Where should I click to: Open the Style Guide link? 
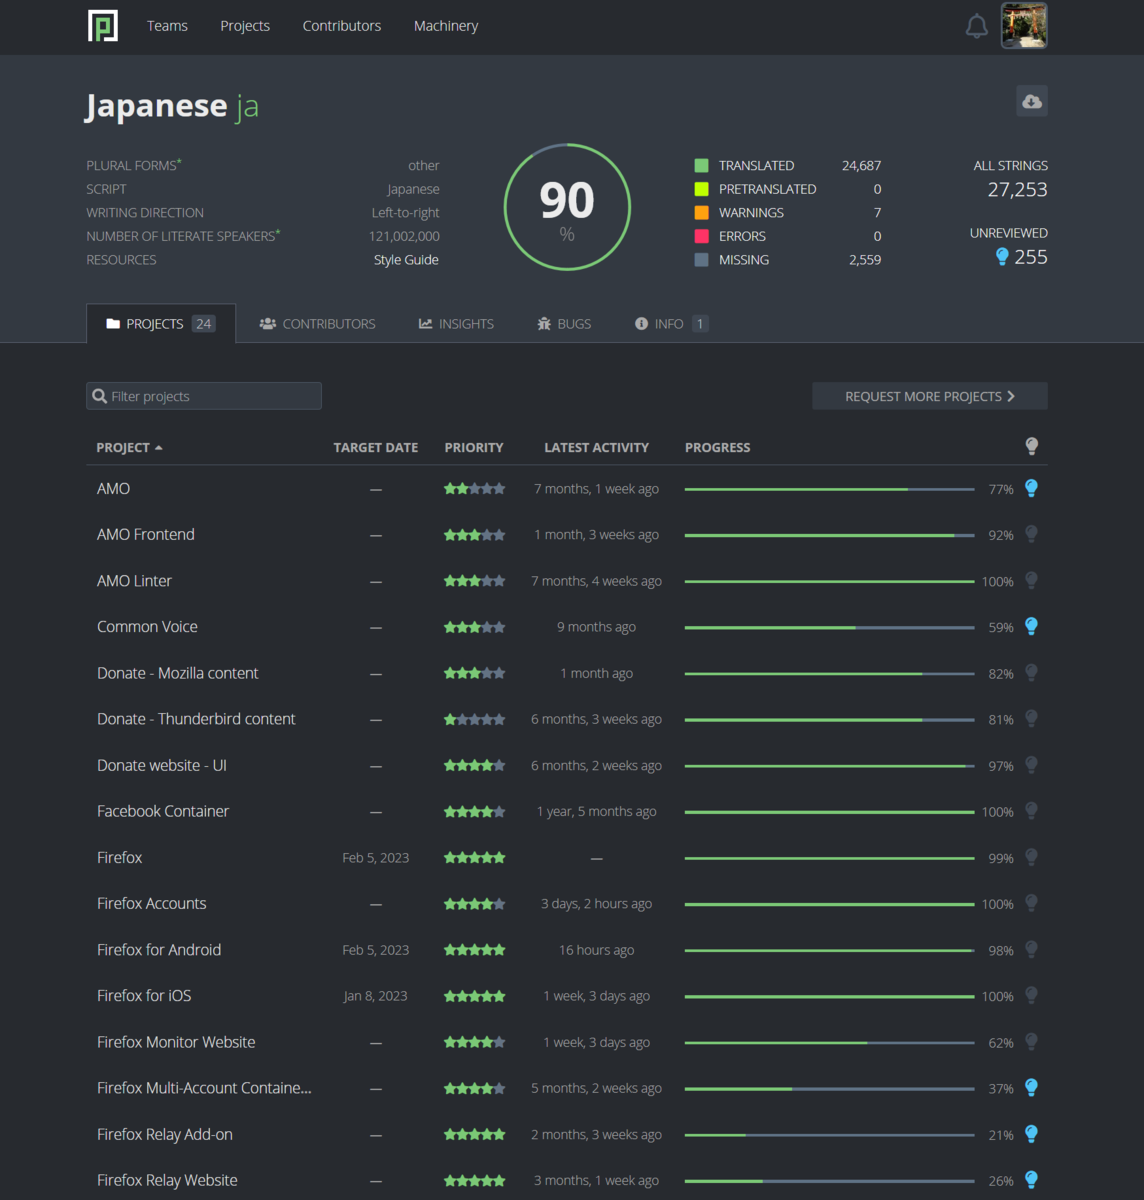(406, 260)
